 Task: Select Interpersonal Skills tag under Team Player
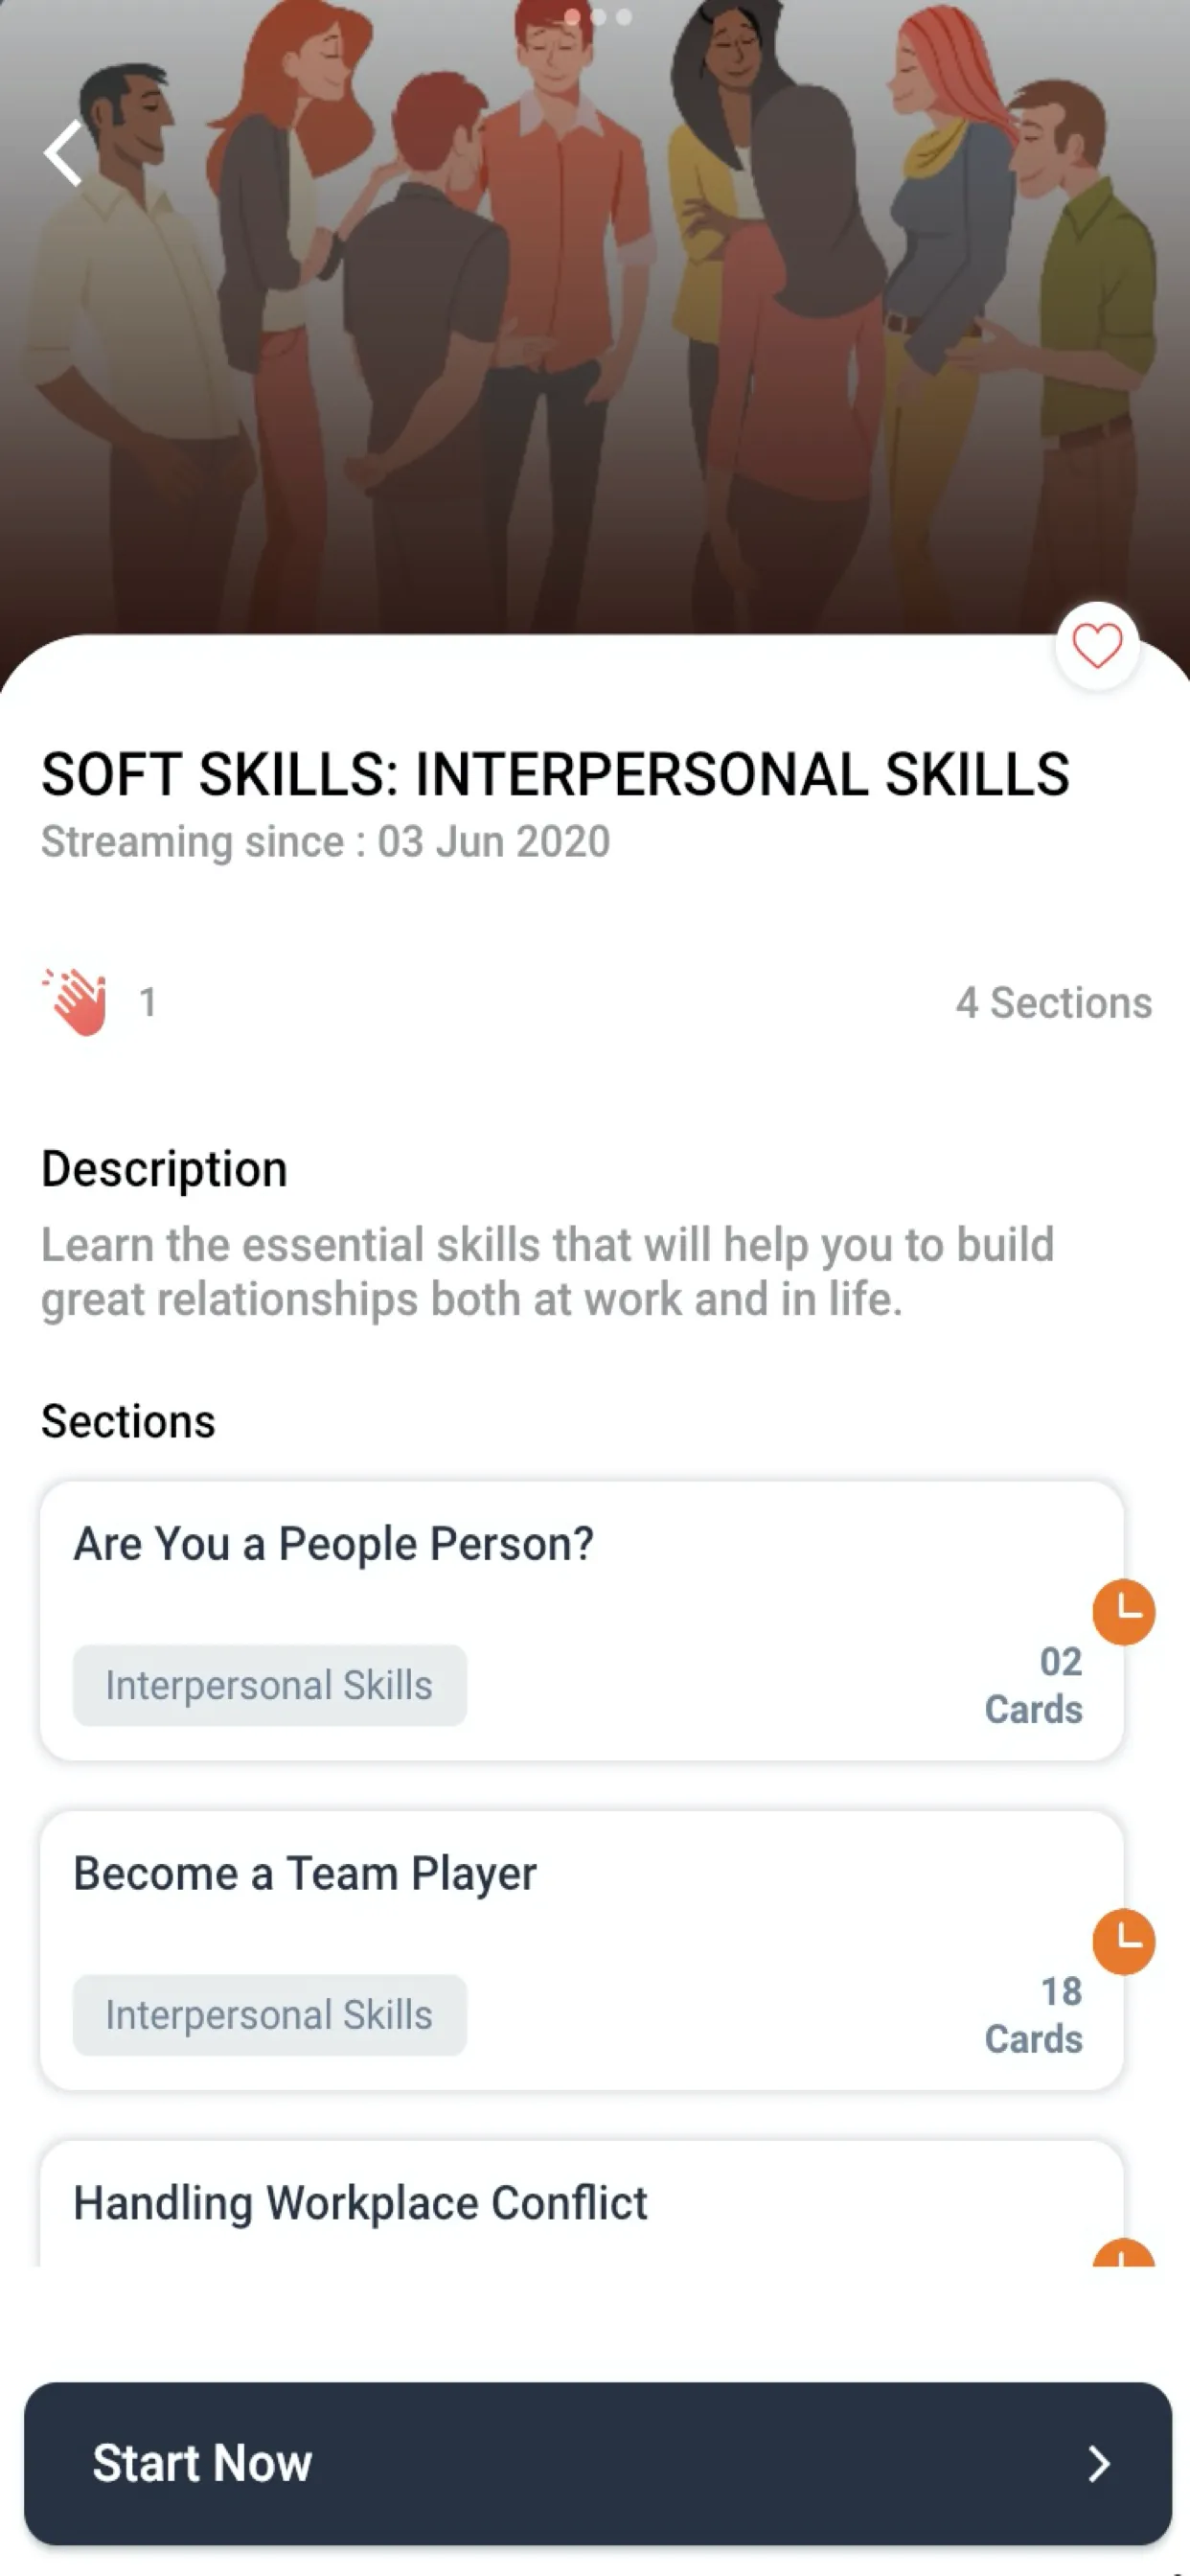point(269,2015)
